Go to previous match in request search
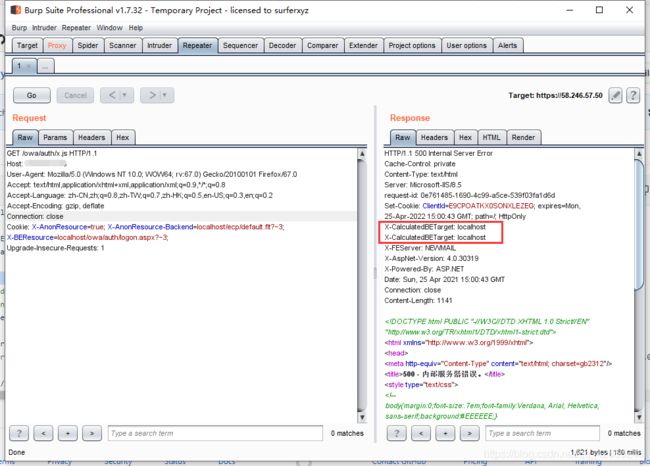Image resolution: width=650 pixels, height=466 pixels. click(43, 433)
